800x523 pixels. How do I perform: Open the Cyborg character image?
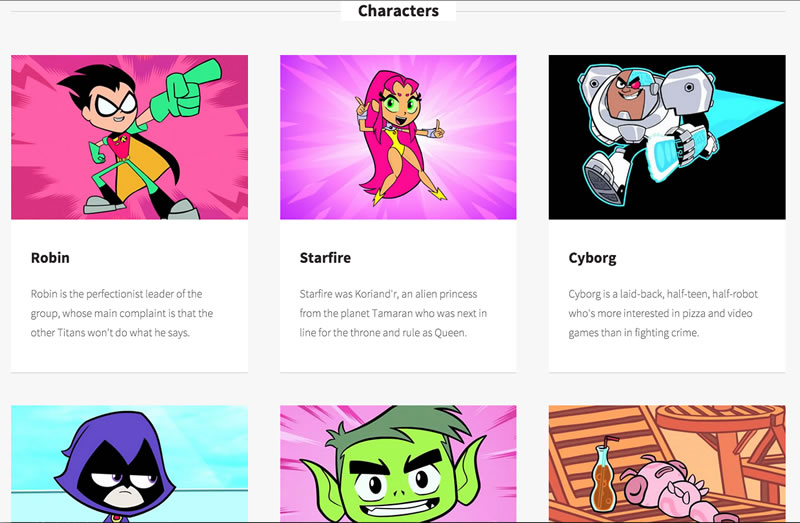coord(667,137)
